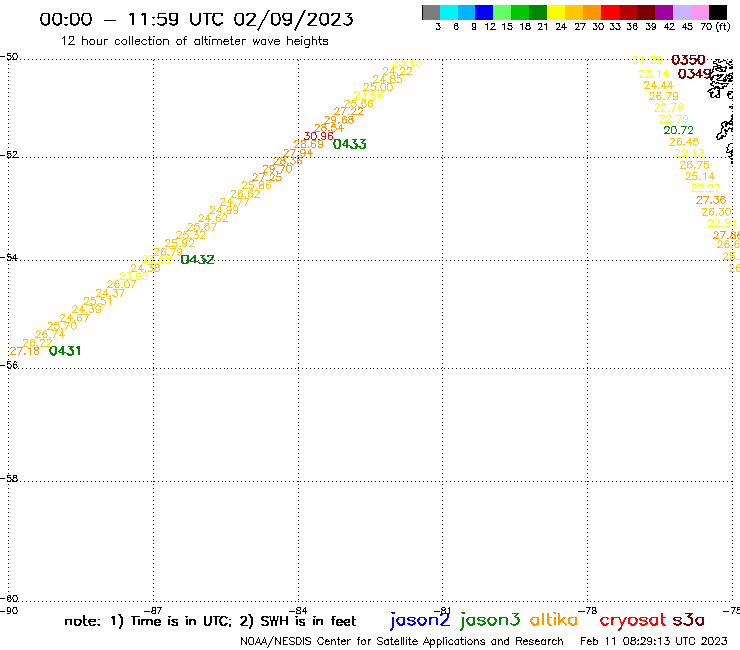Click the 26.75 reading
Screen dimensions: 740x650
[694, 165]
